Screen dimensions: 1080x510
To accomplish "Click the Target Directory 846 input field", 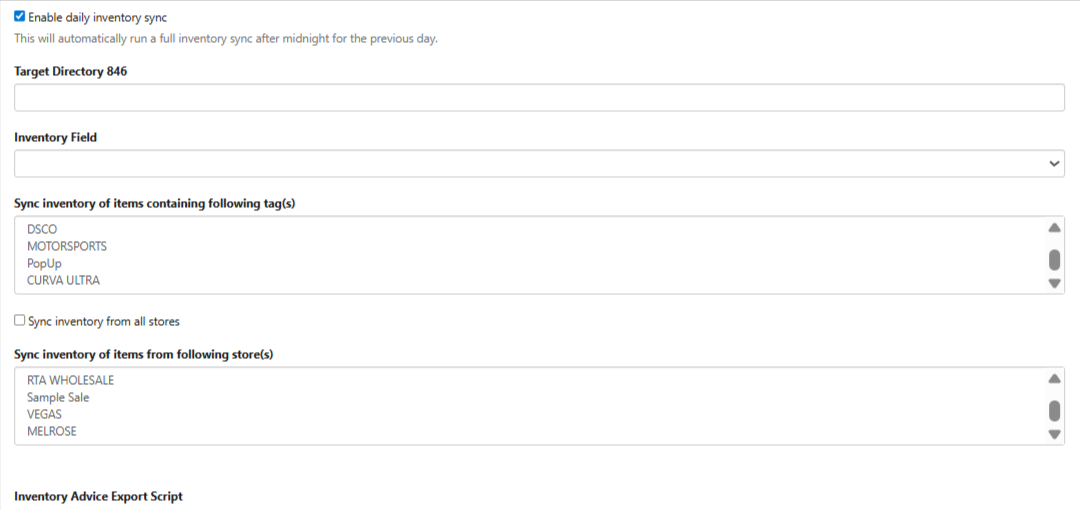I will coord(539,98).
